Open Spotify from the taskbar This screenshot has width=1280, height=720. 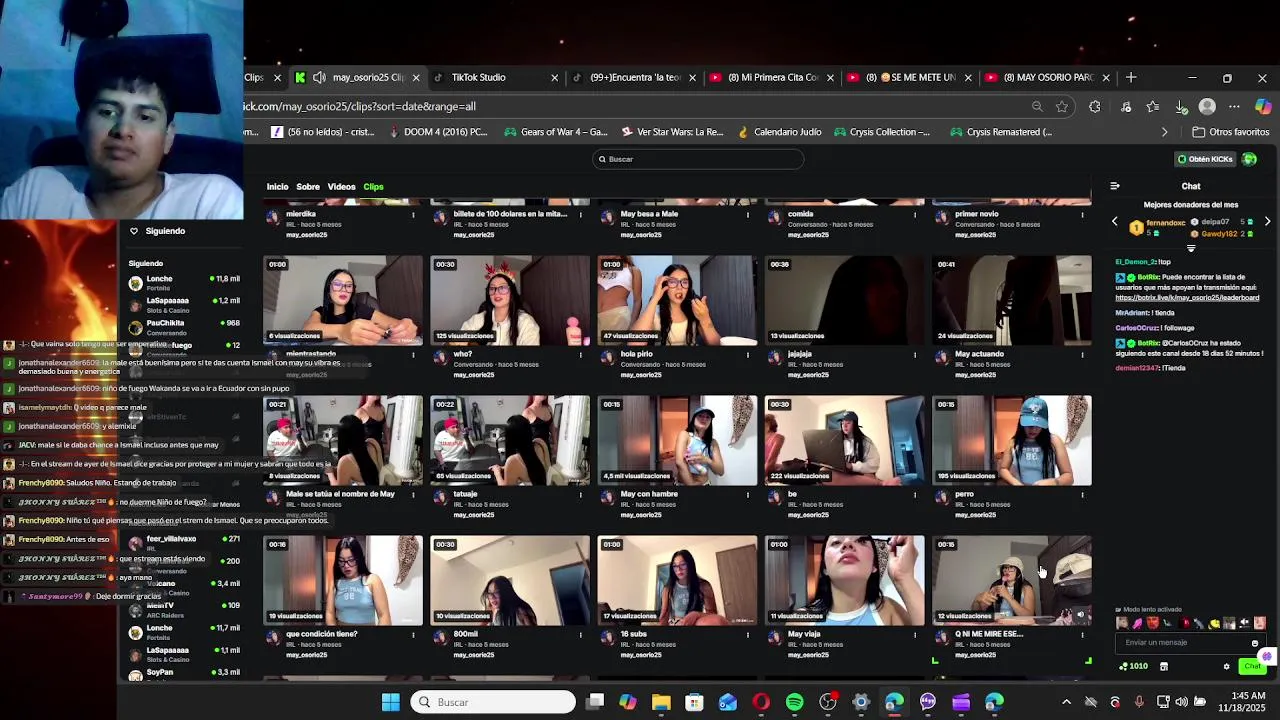[x=794, y=702]
